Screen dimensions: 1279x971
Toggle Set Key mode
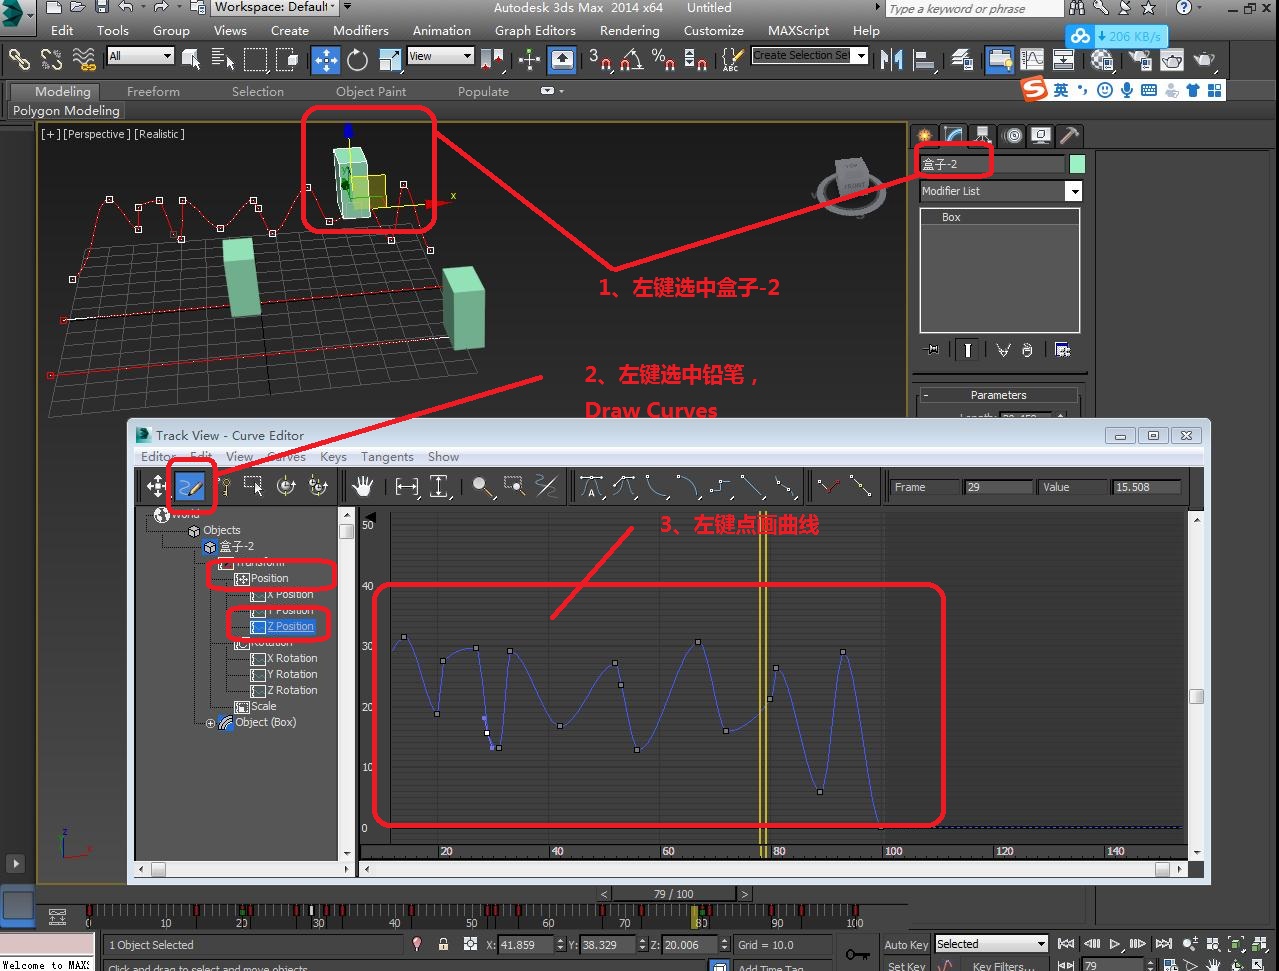(906, 966)
